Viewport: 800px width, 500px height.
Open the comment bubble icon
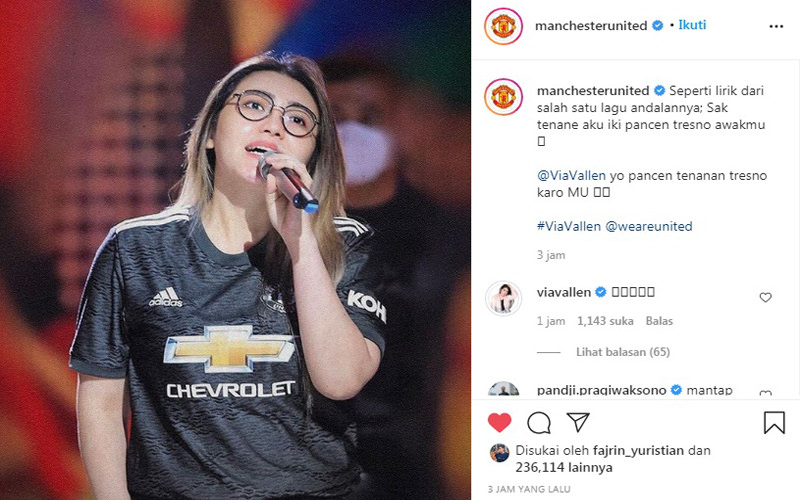click(x=539, y=423)
